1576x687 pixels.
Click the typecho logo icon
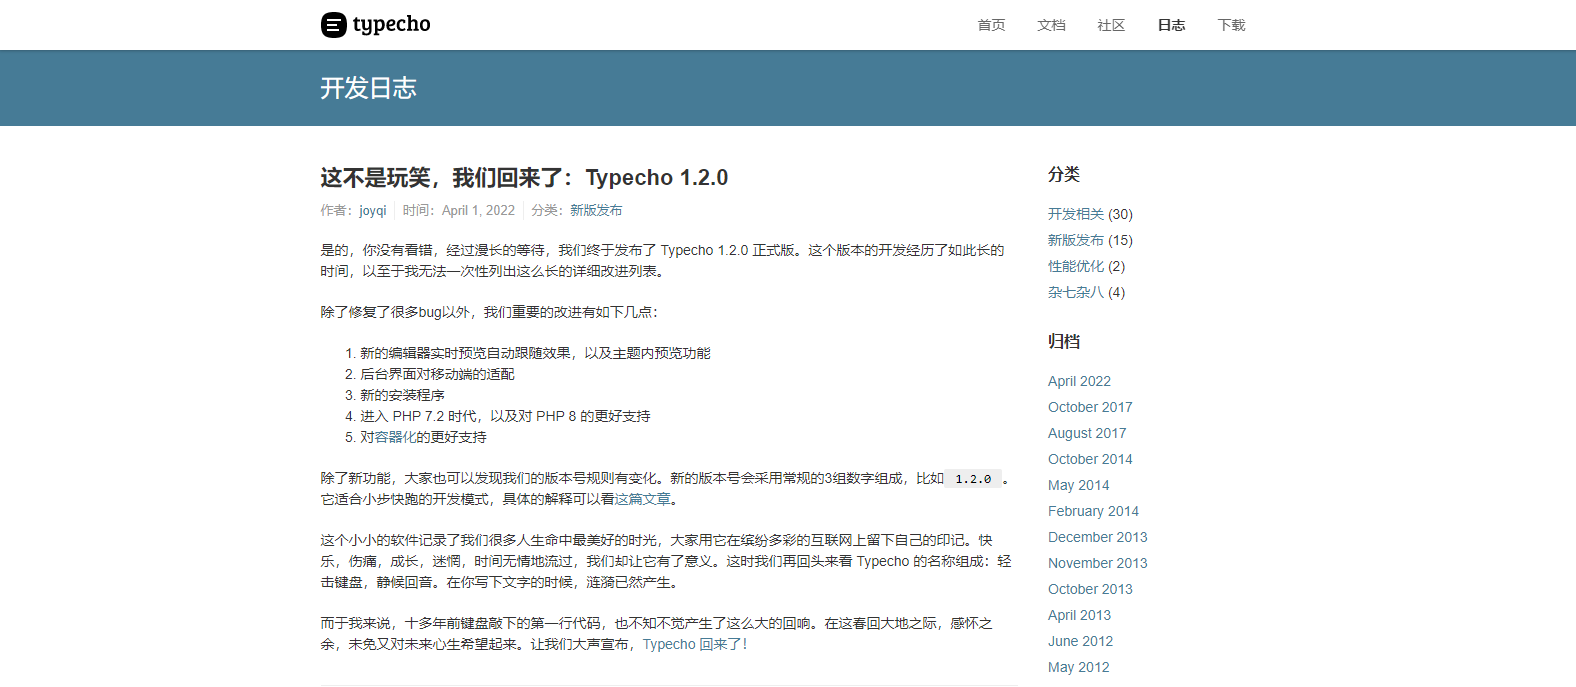334,25
